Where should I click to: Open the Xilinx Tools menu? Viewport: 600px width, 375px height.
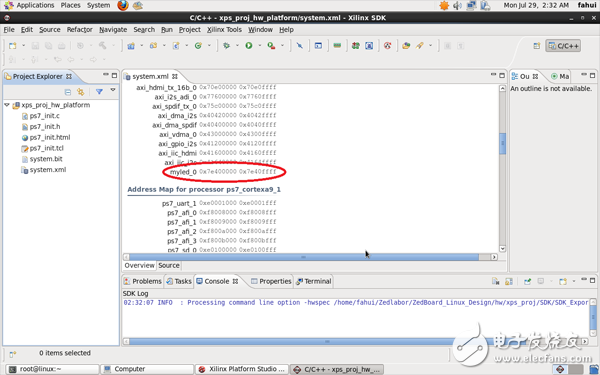(224, 29)
